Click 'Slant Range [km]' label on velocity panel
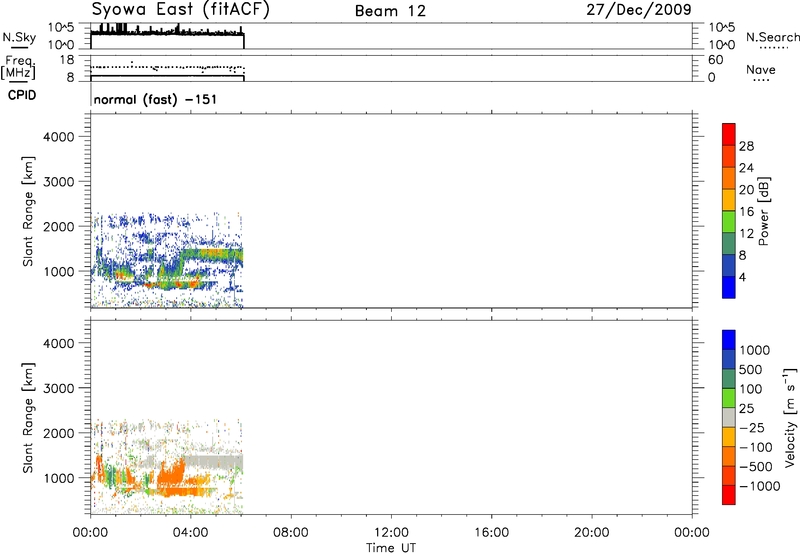This screenshot has width=800, height=554. click(x=28, y=417)
